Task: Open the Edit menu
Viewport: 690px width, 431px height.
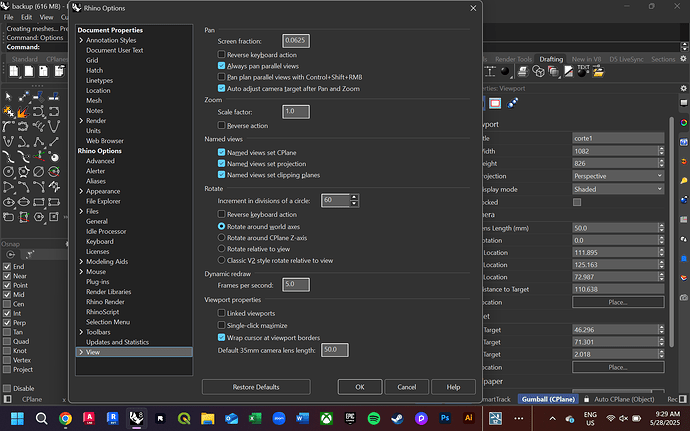Action: click(26, 17)
